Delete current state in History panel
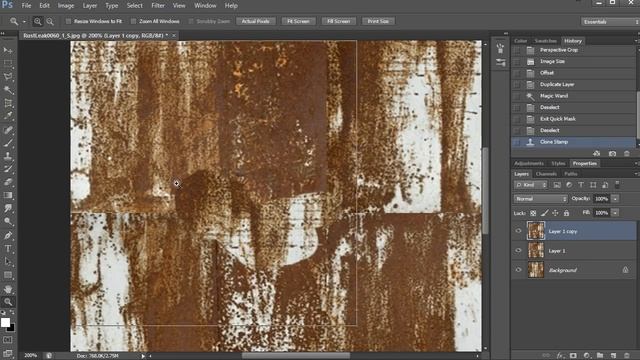 (x=627, y=153)
